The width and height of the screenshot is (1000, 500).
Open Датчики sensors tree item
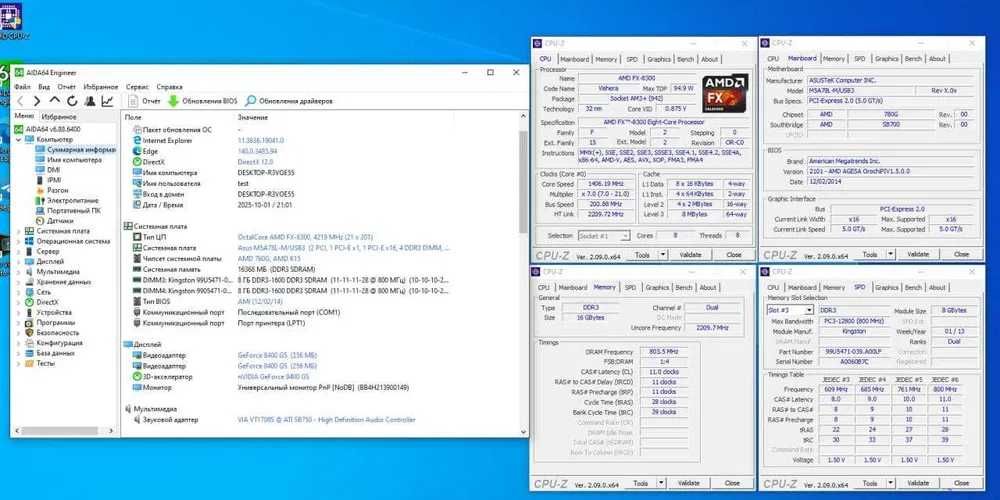(x=54, y=221)
